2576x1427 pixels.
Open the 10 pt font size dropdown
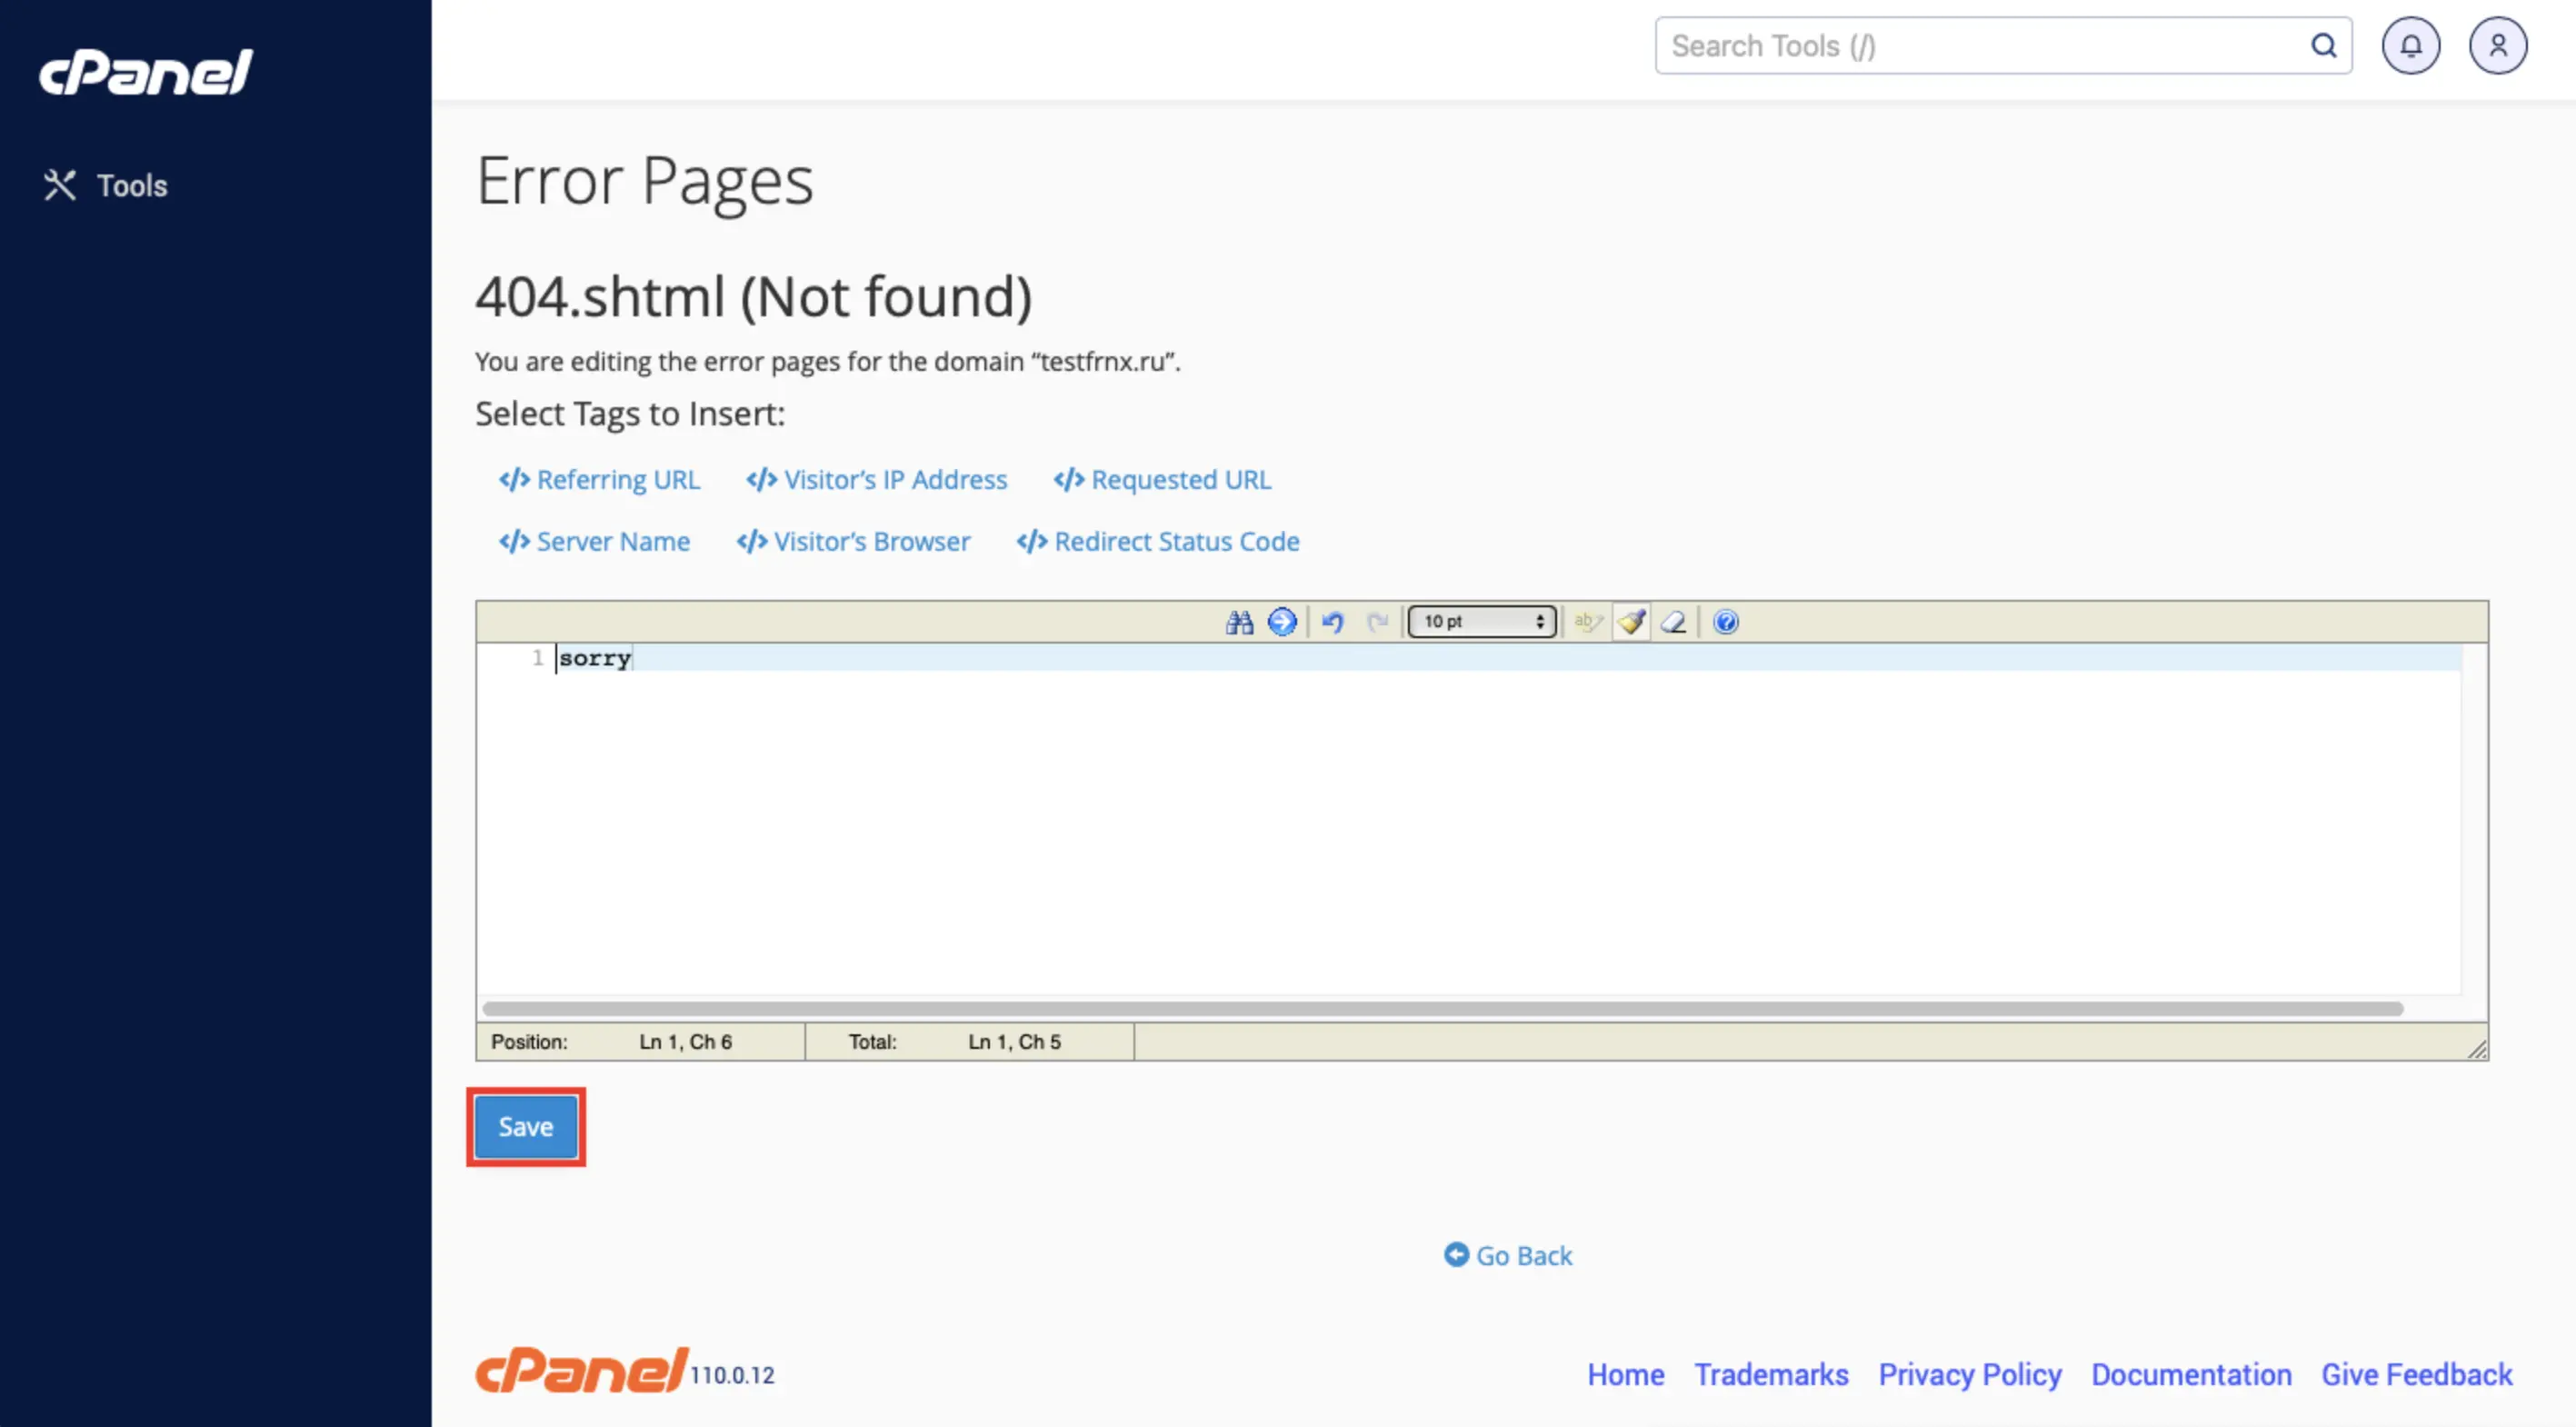1482,622
